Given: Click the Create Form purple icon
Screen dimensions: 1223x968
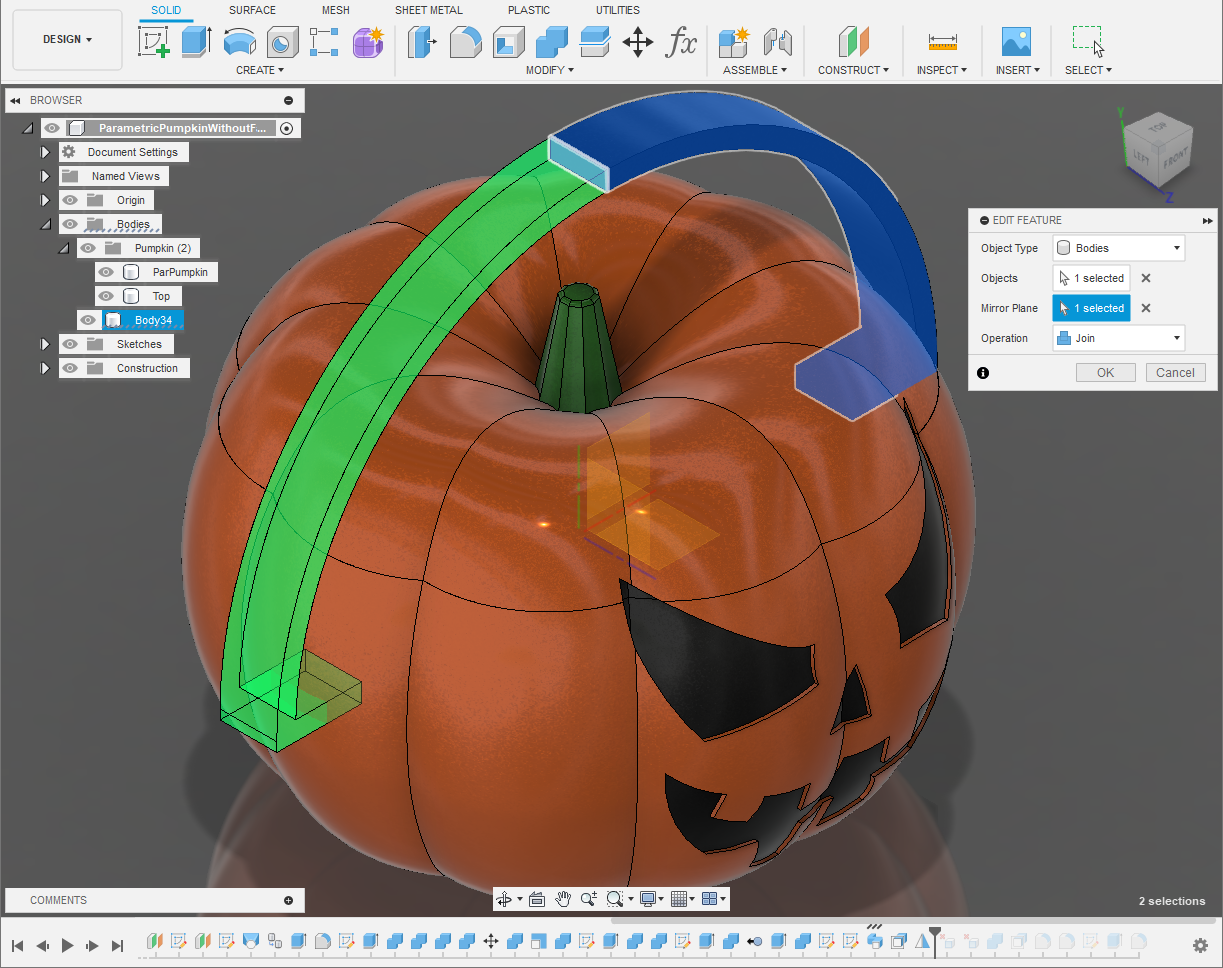Looking at the screenshot, I should coord(368,42).
